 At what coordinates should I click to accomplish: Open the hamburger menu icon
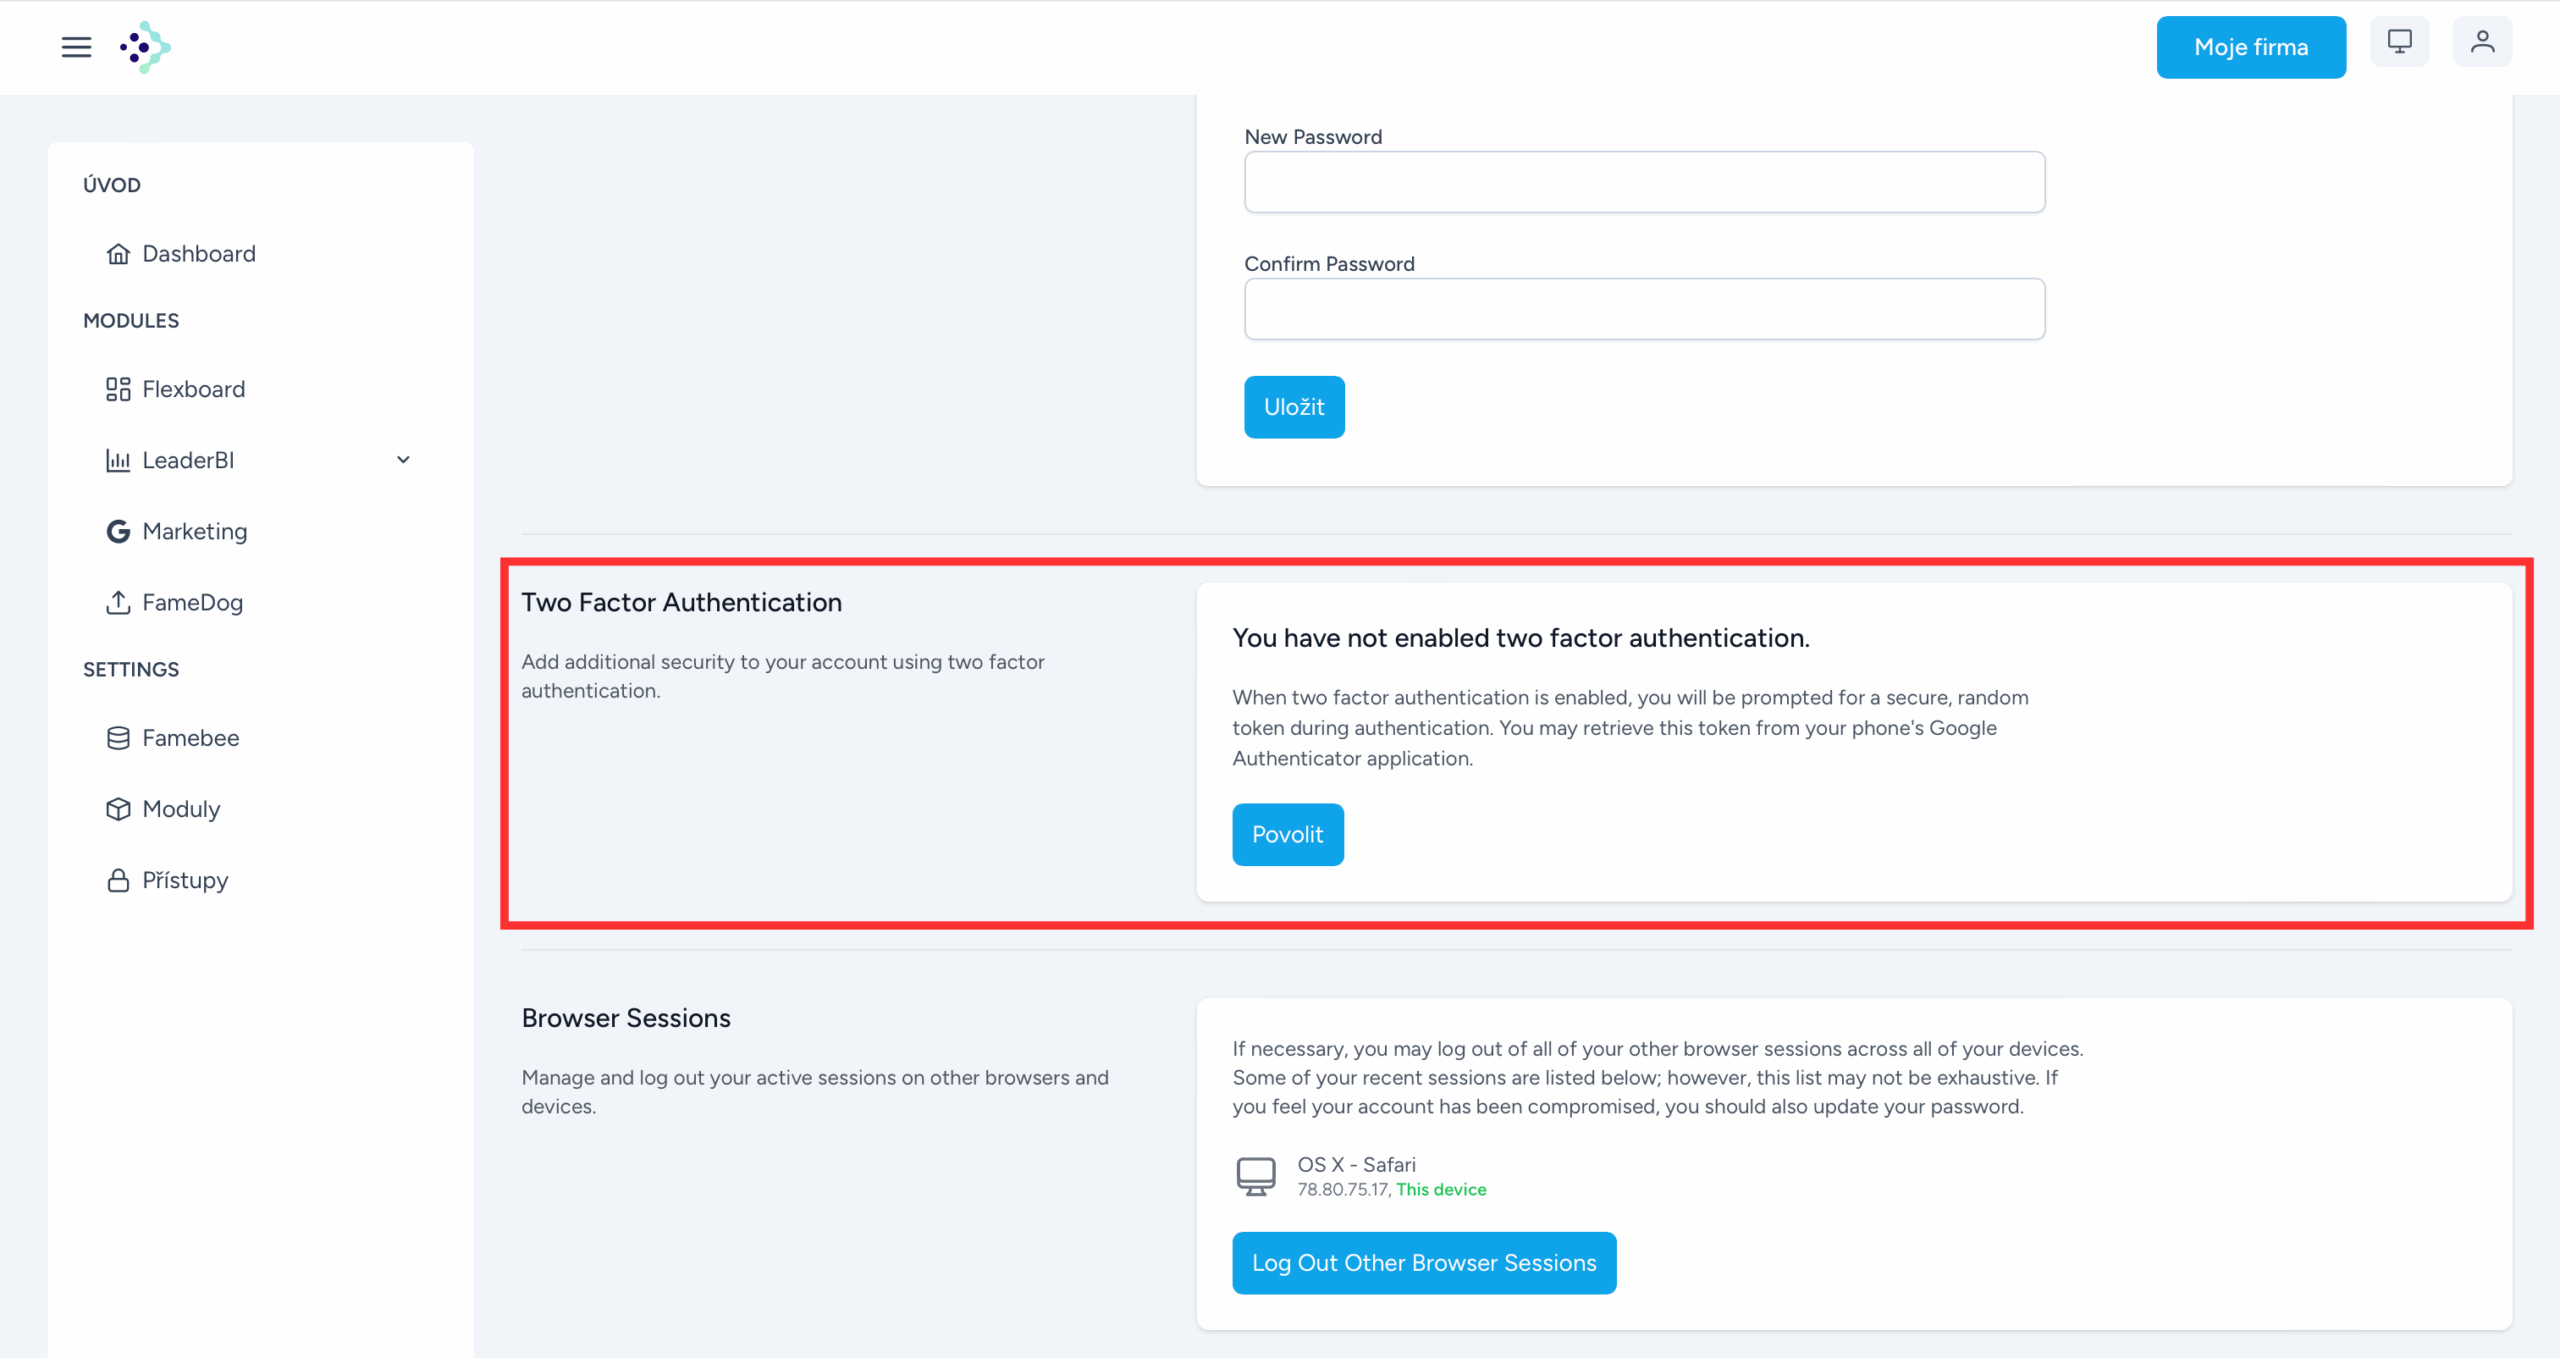coord(76,47)
